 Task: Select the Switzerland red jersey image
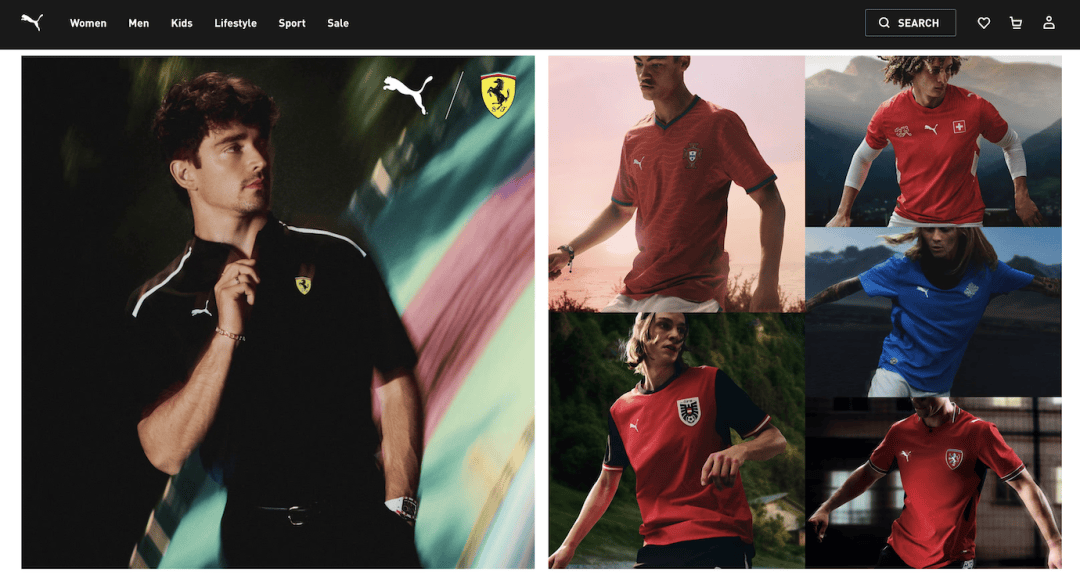(x=933, y=141)
